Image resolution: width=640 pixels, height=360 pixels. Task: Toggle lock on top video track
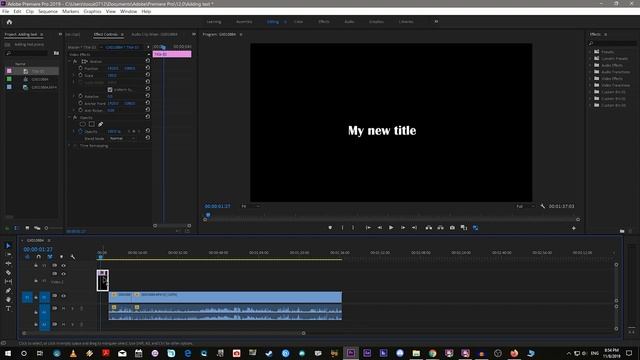(36, 265)
